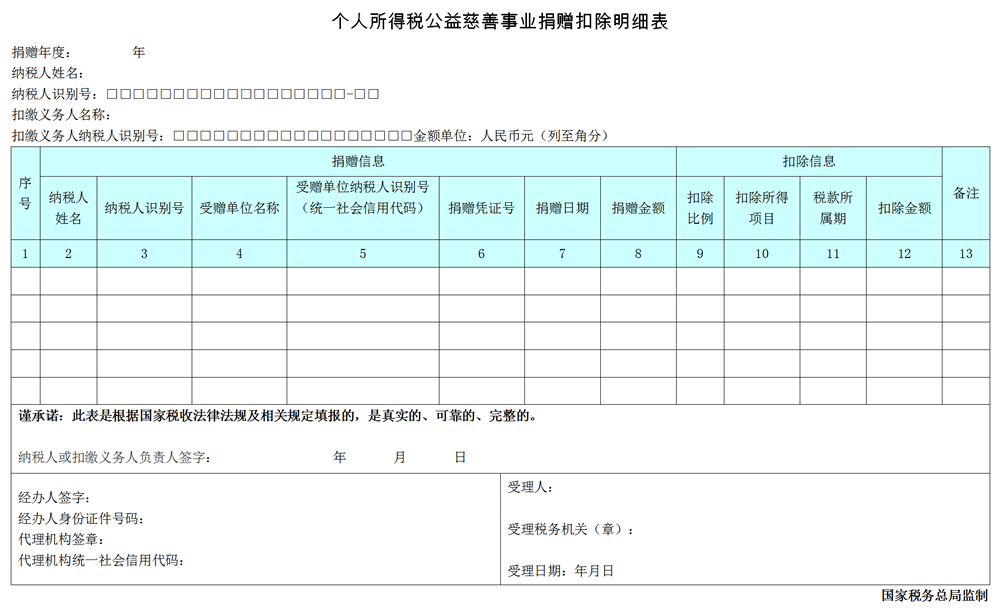
Task: Click the 受理税务机关（章） field
Action: [x=570, y=530]
